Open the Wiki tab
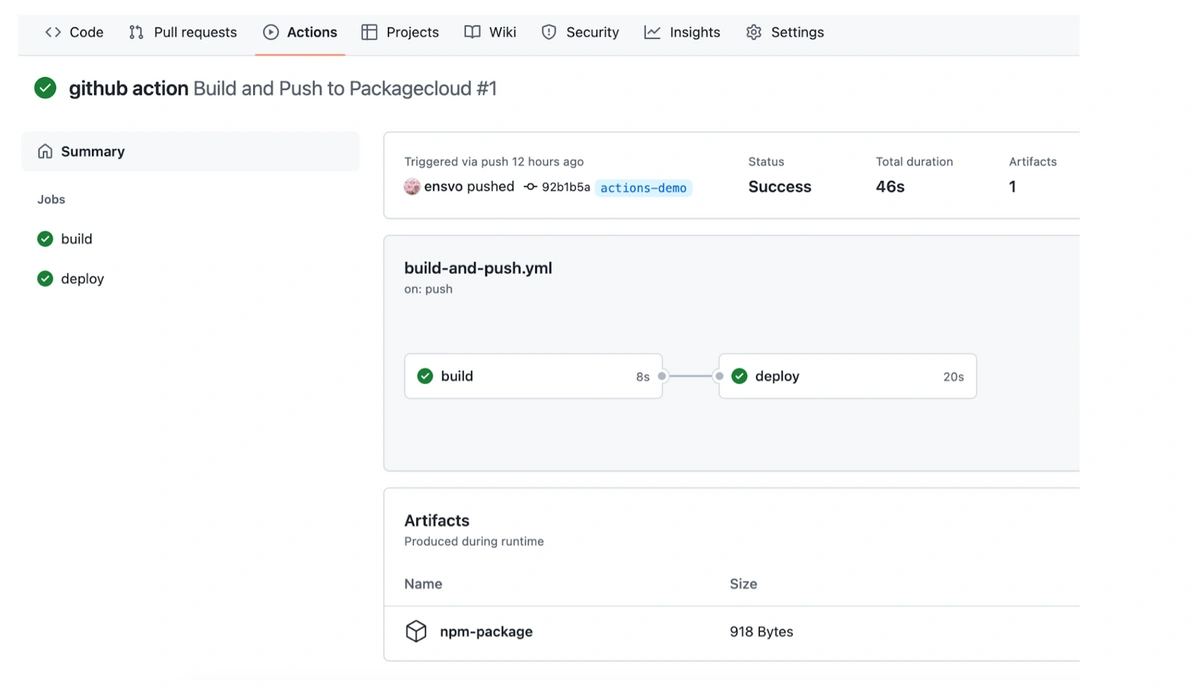The image size is (1200, 693). (x=490, y=32)
